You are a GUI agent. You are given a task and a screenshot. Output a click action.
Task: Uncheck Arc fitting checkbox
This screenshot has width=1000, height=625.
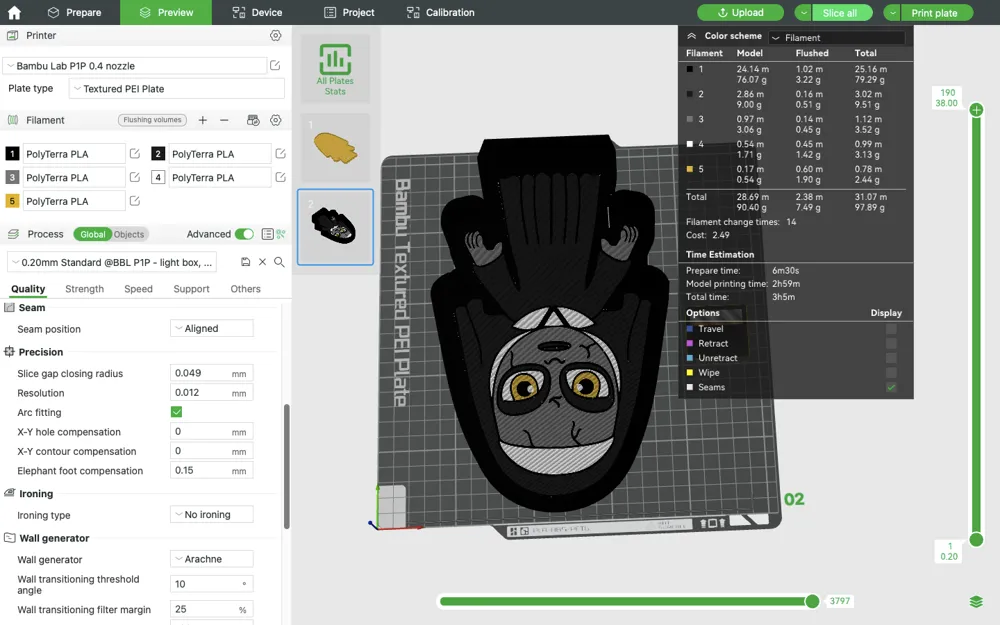[x=177, y=412]
